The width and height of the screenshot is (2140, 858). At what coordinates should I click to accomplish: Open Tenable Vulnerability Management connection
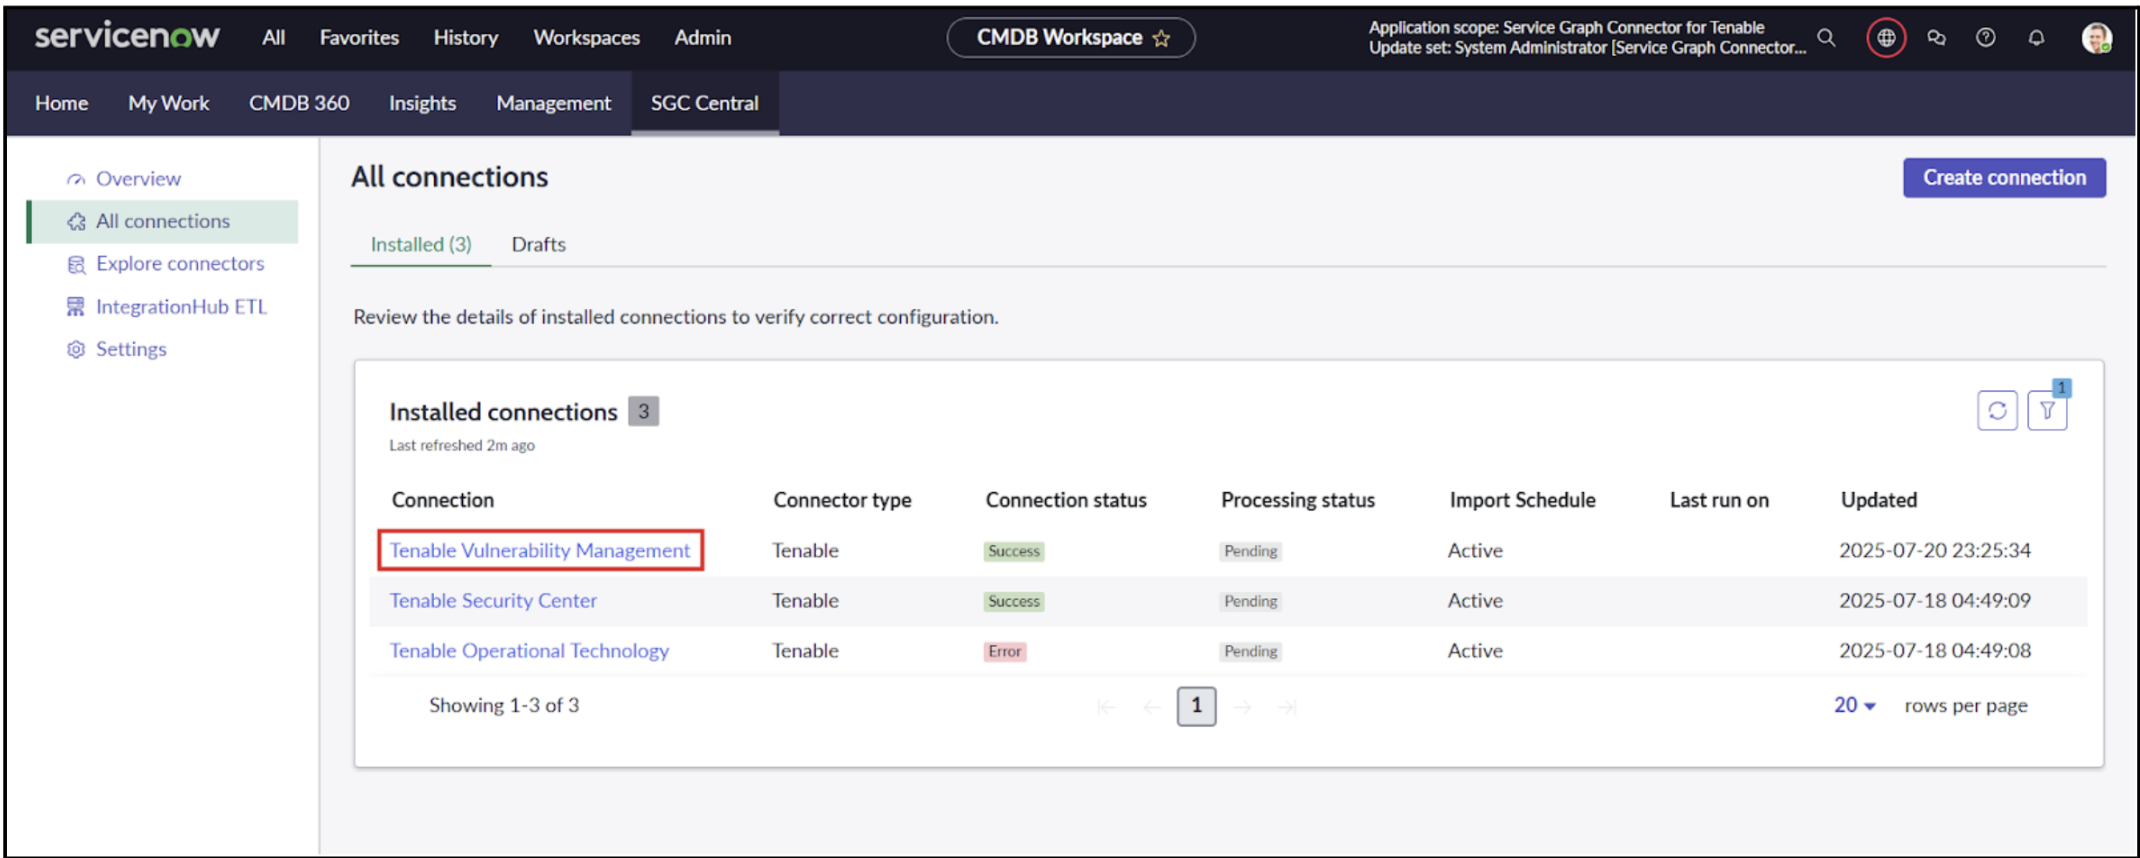coord(540,551)
